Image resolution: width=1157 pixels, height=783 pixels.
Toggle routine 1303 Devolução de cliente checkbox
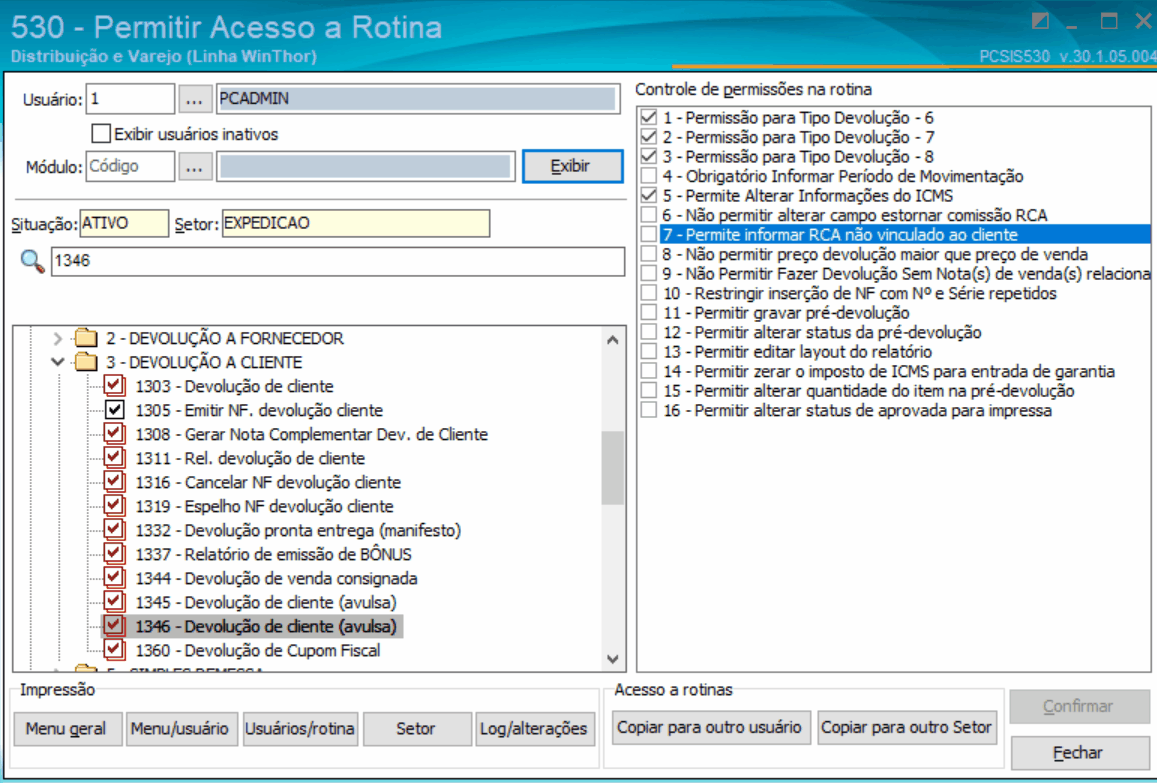click(114, 385)
